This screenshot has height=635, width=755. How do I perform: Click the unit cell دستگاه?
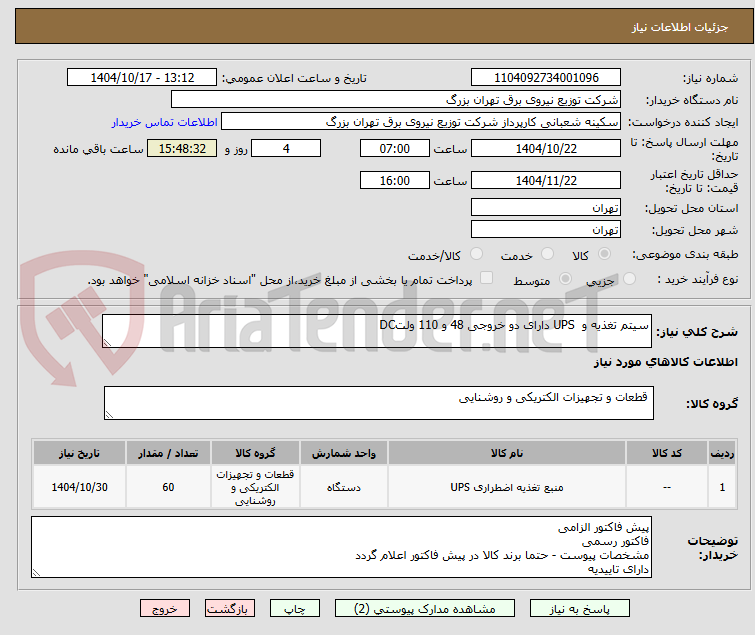pyautogui.click(x=344, y=487)
